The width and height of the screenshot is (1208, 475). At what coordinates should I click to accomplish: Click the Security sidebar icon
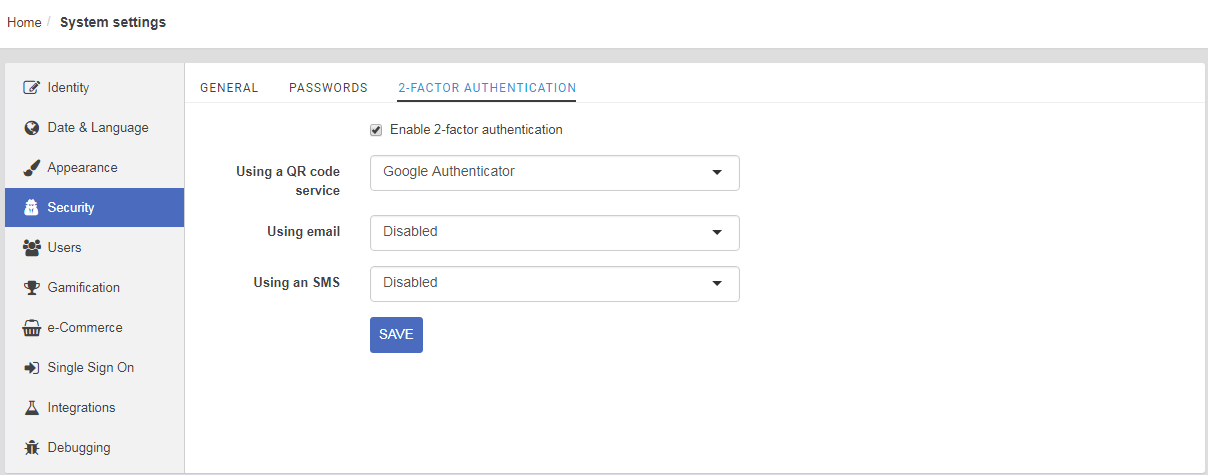point(31,208)
